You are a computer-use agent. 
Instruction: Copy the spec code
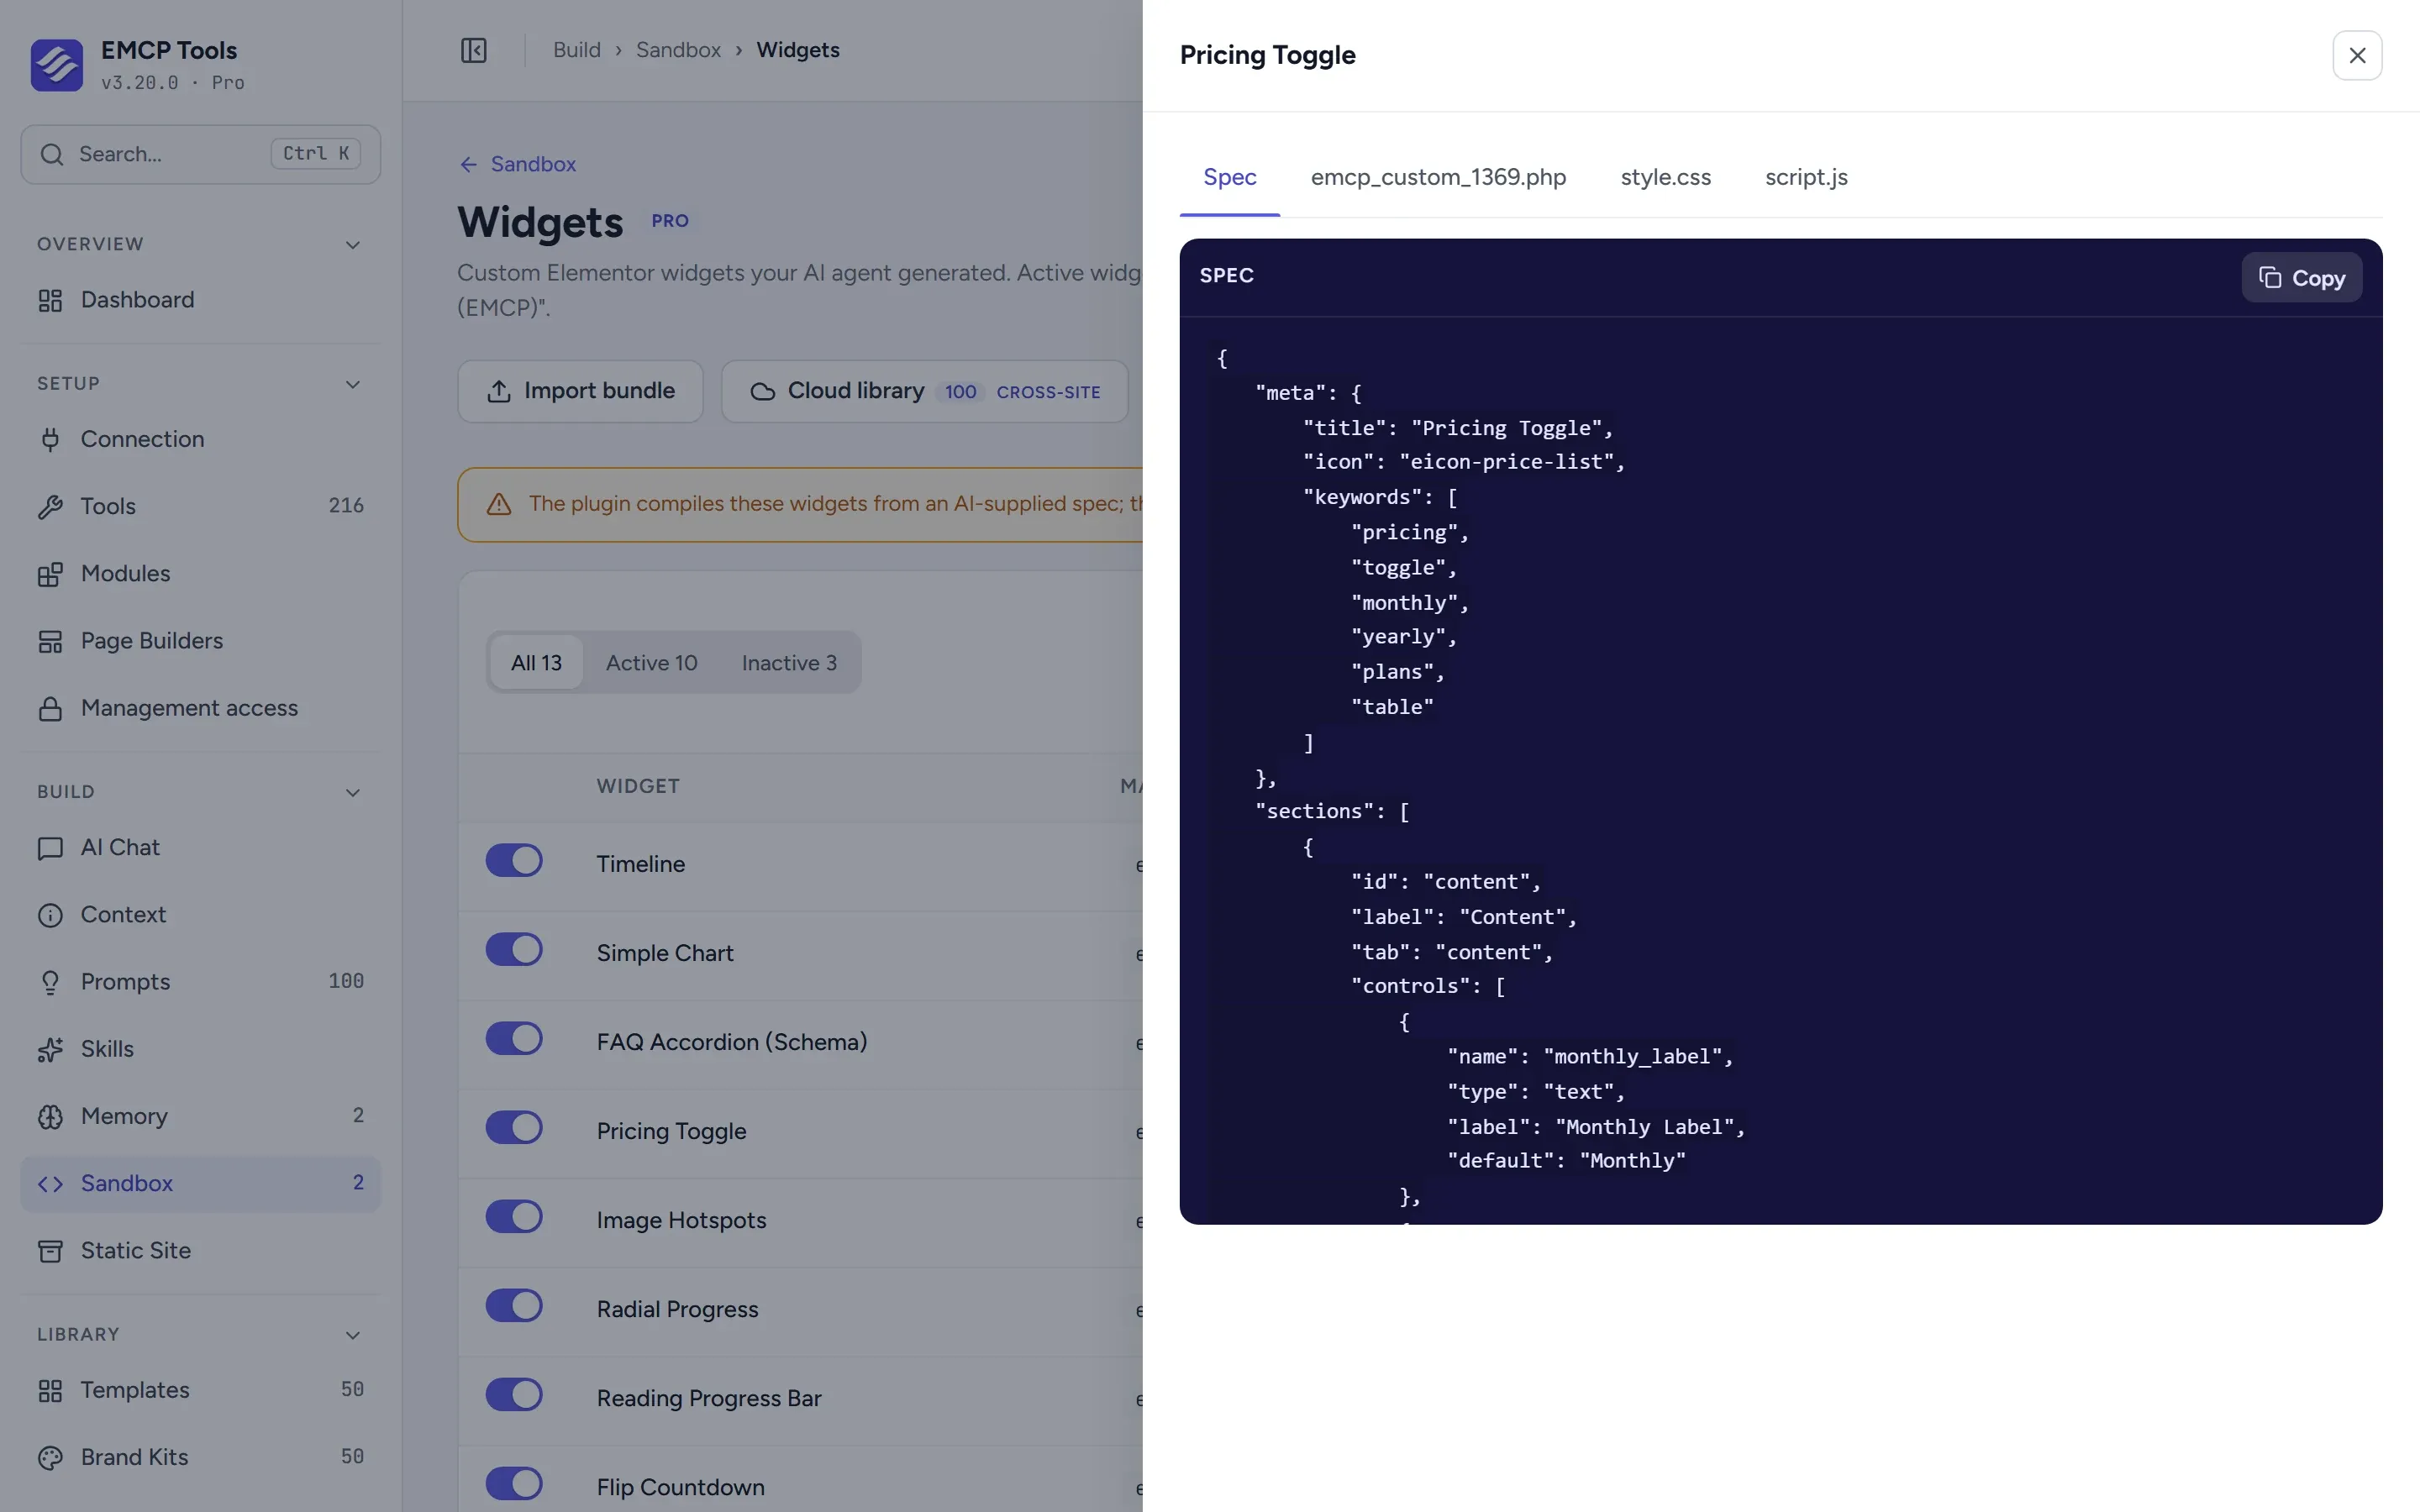click(2301, 278)
